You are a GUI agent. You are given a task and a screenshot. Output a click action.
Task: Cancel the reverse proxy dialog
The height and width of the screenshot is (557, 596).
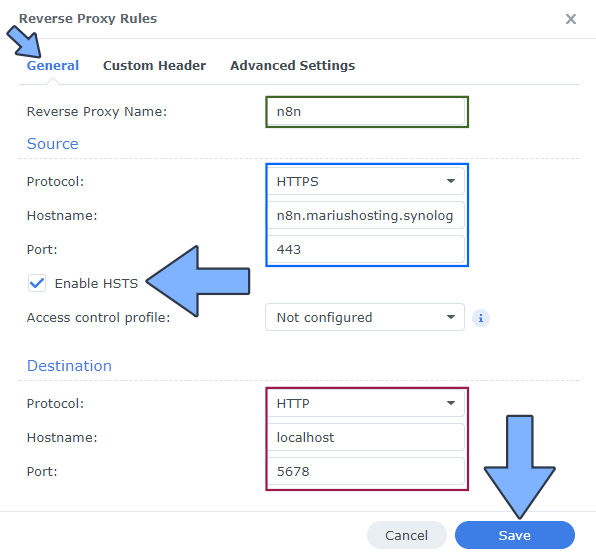click(x=406, y=535)
